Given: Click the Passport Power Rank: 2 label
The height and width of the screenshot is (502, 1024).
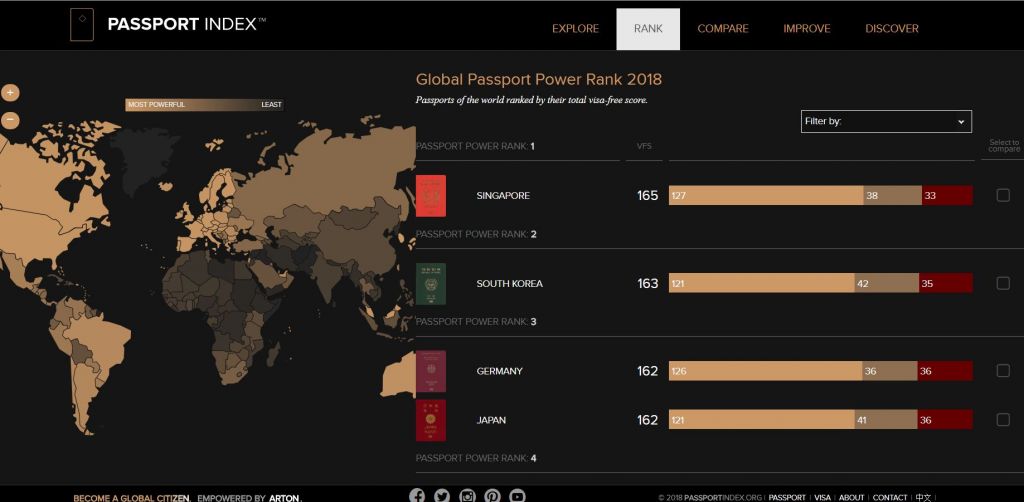Looking at the screenshot, I should [x=476, y=234].
